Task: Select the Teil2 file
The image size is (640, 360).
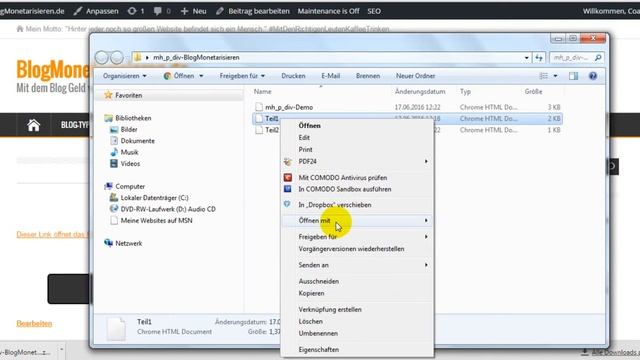Action: 272,130
